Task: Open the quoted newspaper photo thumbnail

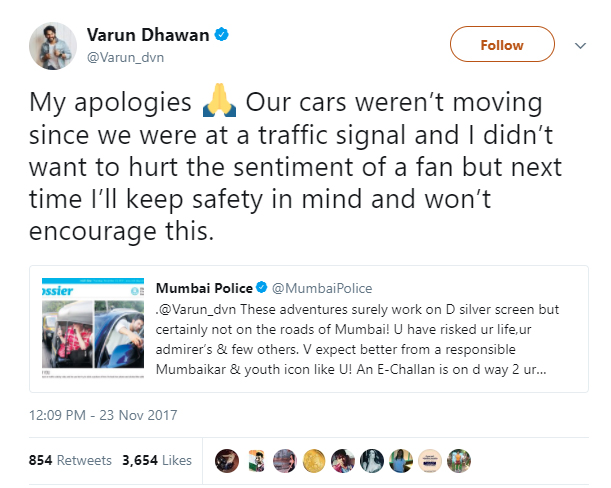Action: click(93, 328)
